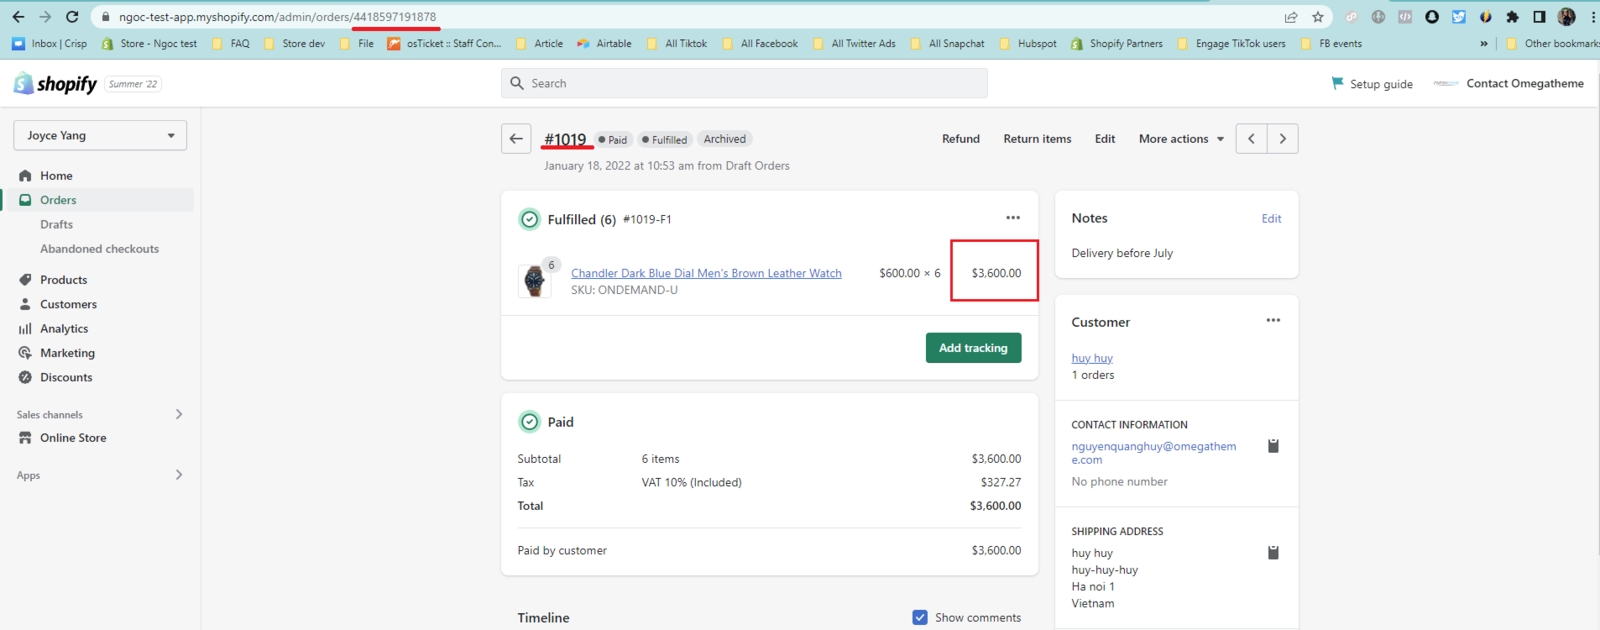Click the Shopify logo
The width and height of the screenshot is (1600, 630).
coord(56,84)
